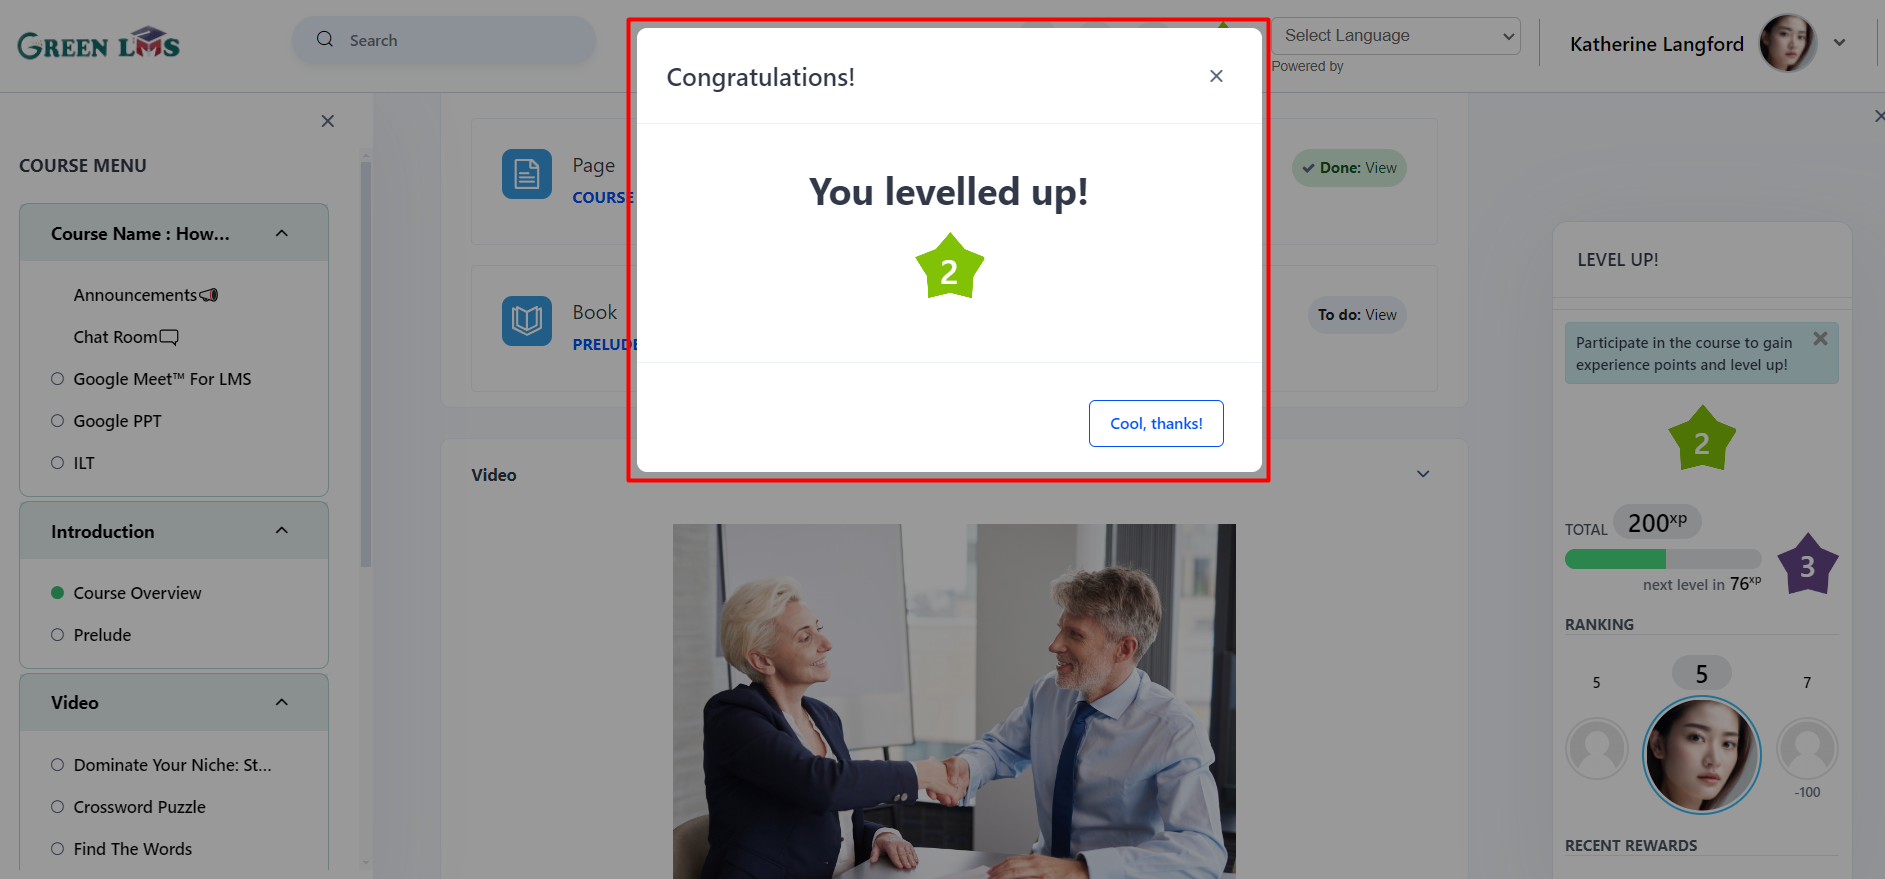Click the green level 2 star badge in dialog
This screenshot has height=879, width=1885.
(x=950, y=267)
